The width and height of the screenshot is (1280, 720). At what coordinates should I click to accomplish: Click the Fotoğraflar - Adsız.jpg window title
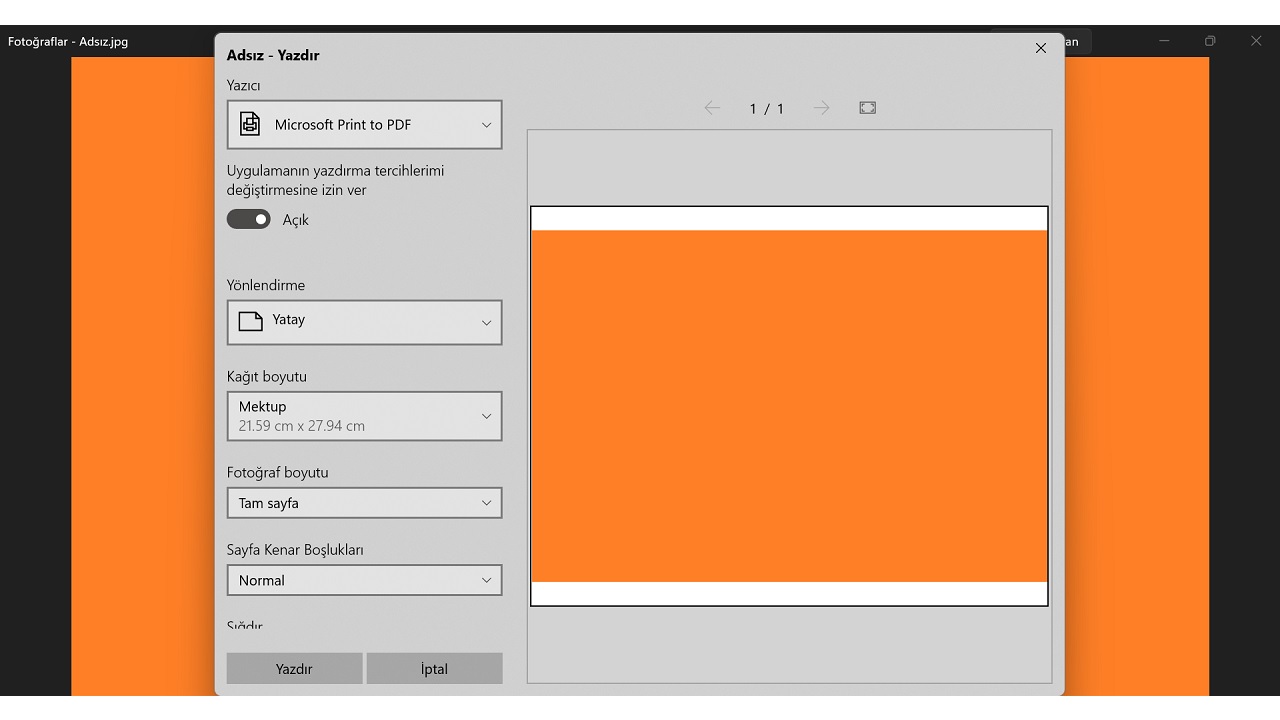coord(68,42)
